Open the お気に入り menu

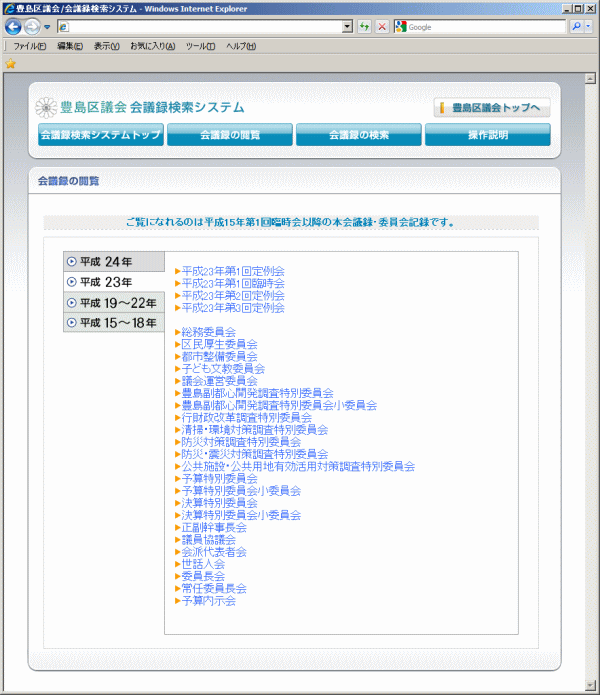[152, 46]
